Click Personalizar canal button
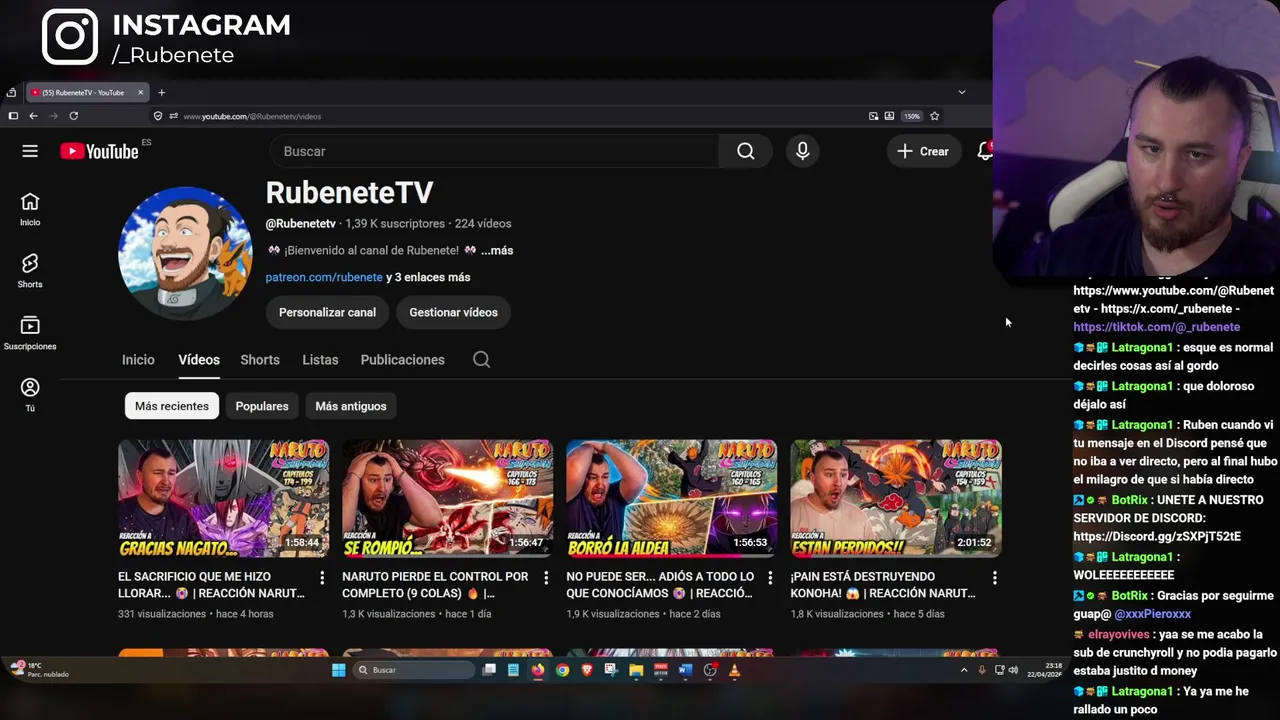This screenshot has height=720, width=1280. (x=327, y=312)
